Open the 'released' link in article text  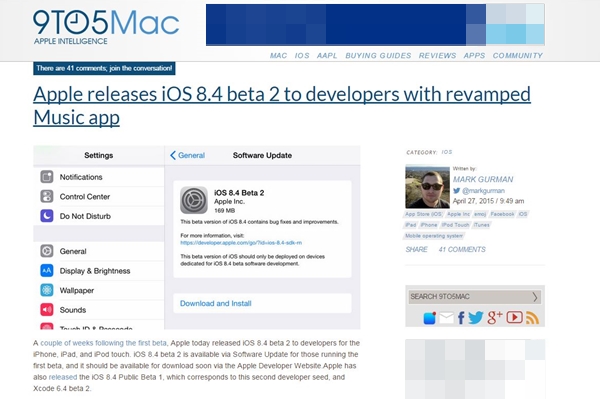click(63, 377)
